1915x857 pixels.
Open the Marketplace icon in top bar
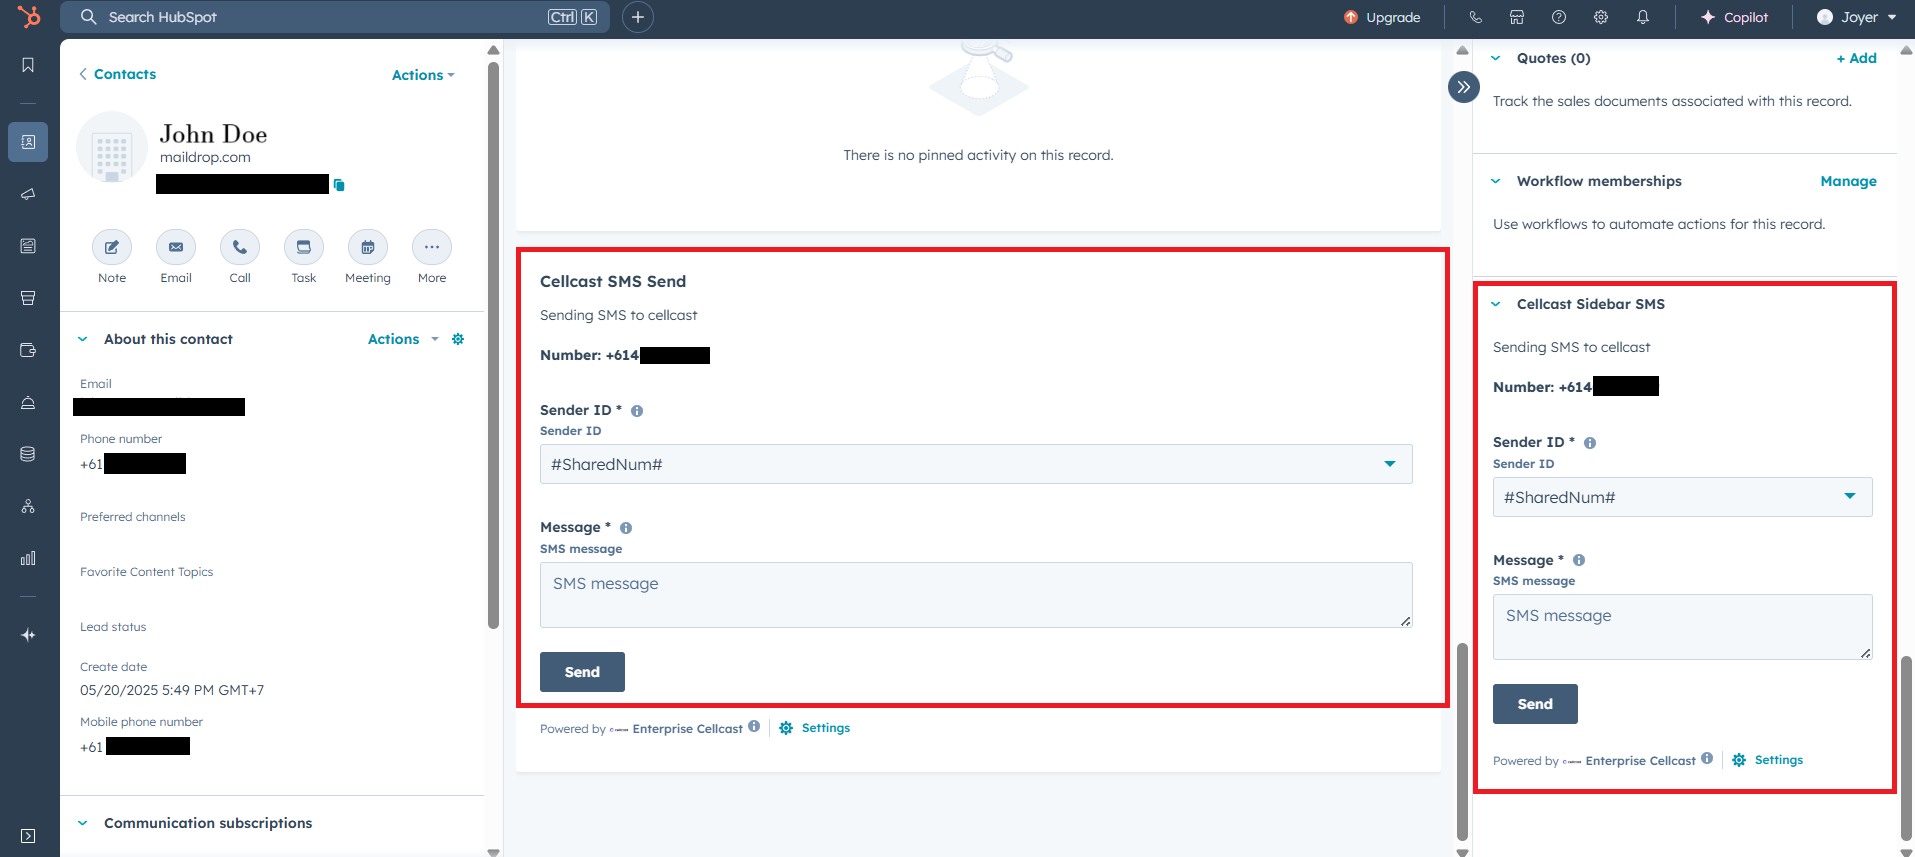[x=1517, y=17]
